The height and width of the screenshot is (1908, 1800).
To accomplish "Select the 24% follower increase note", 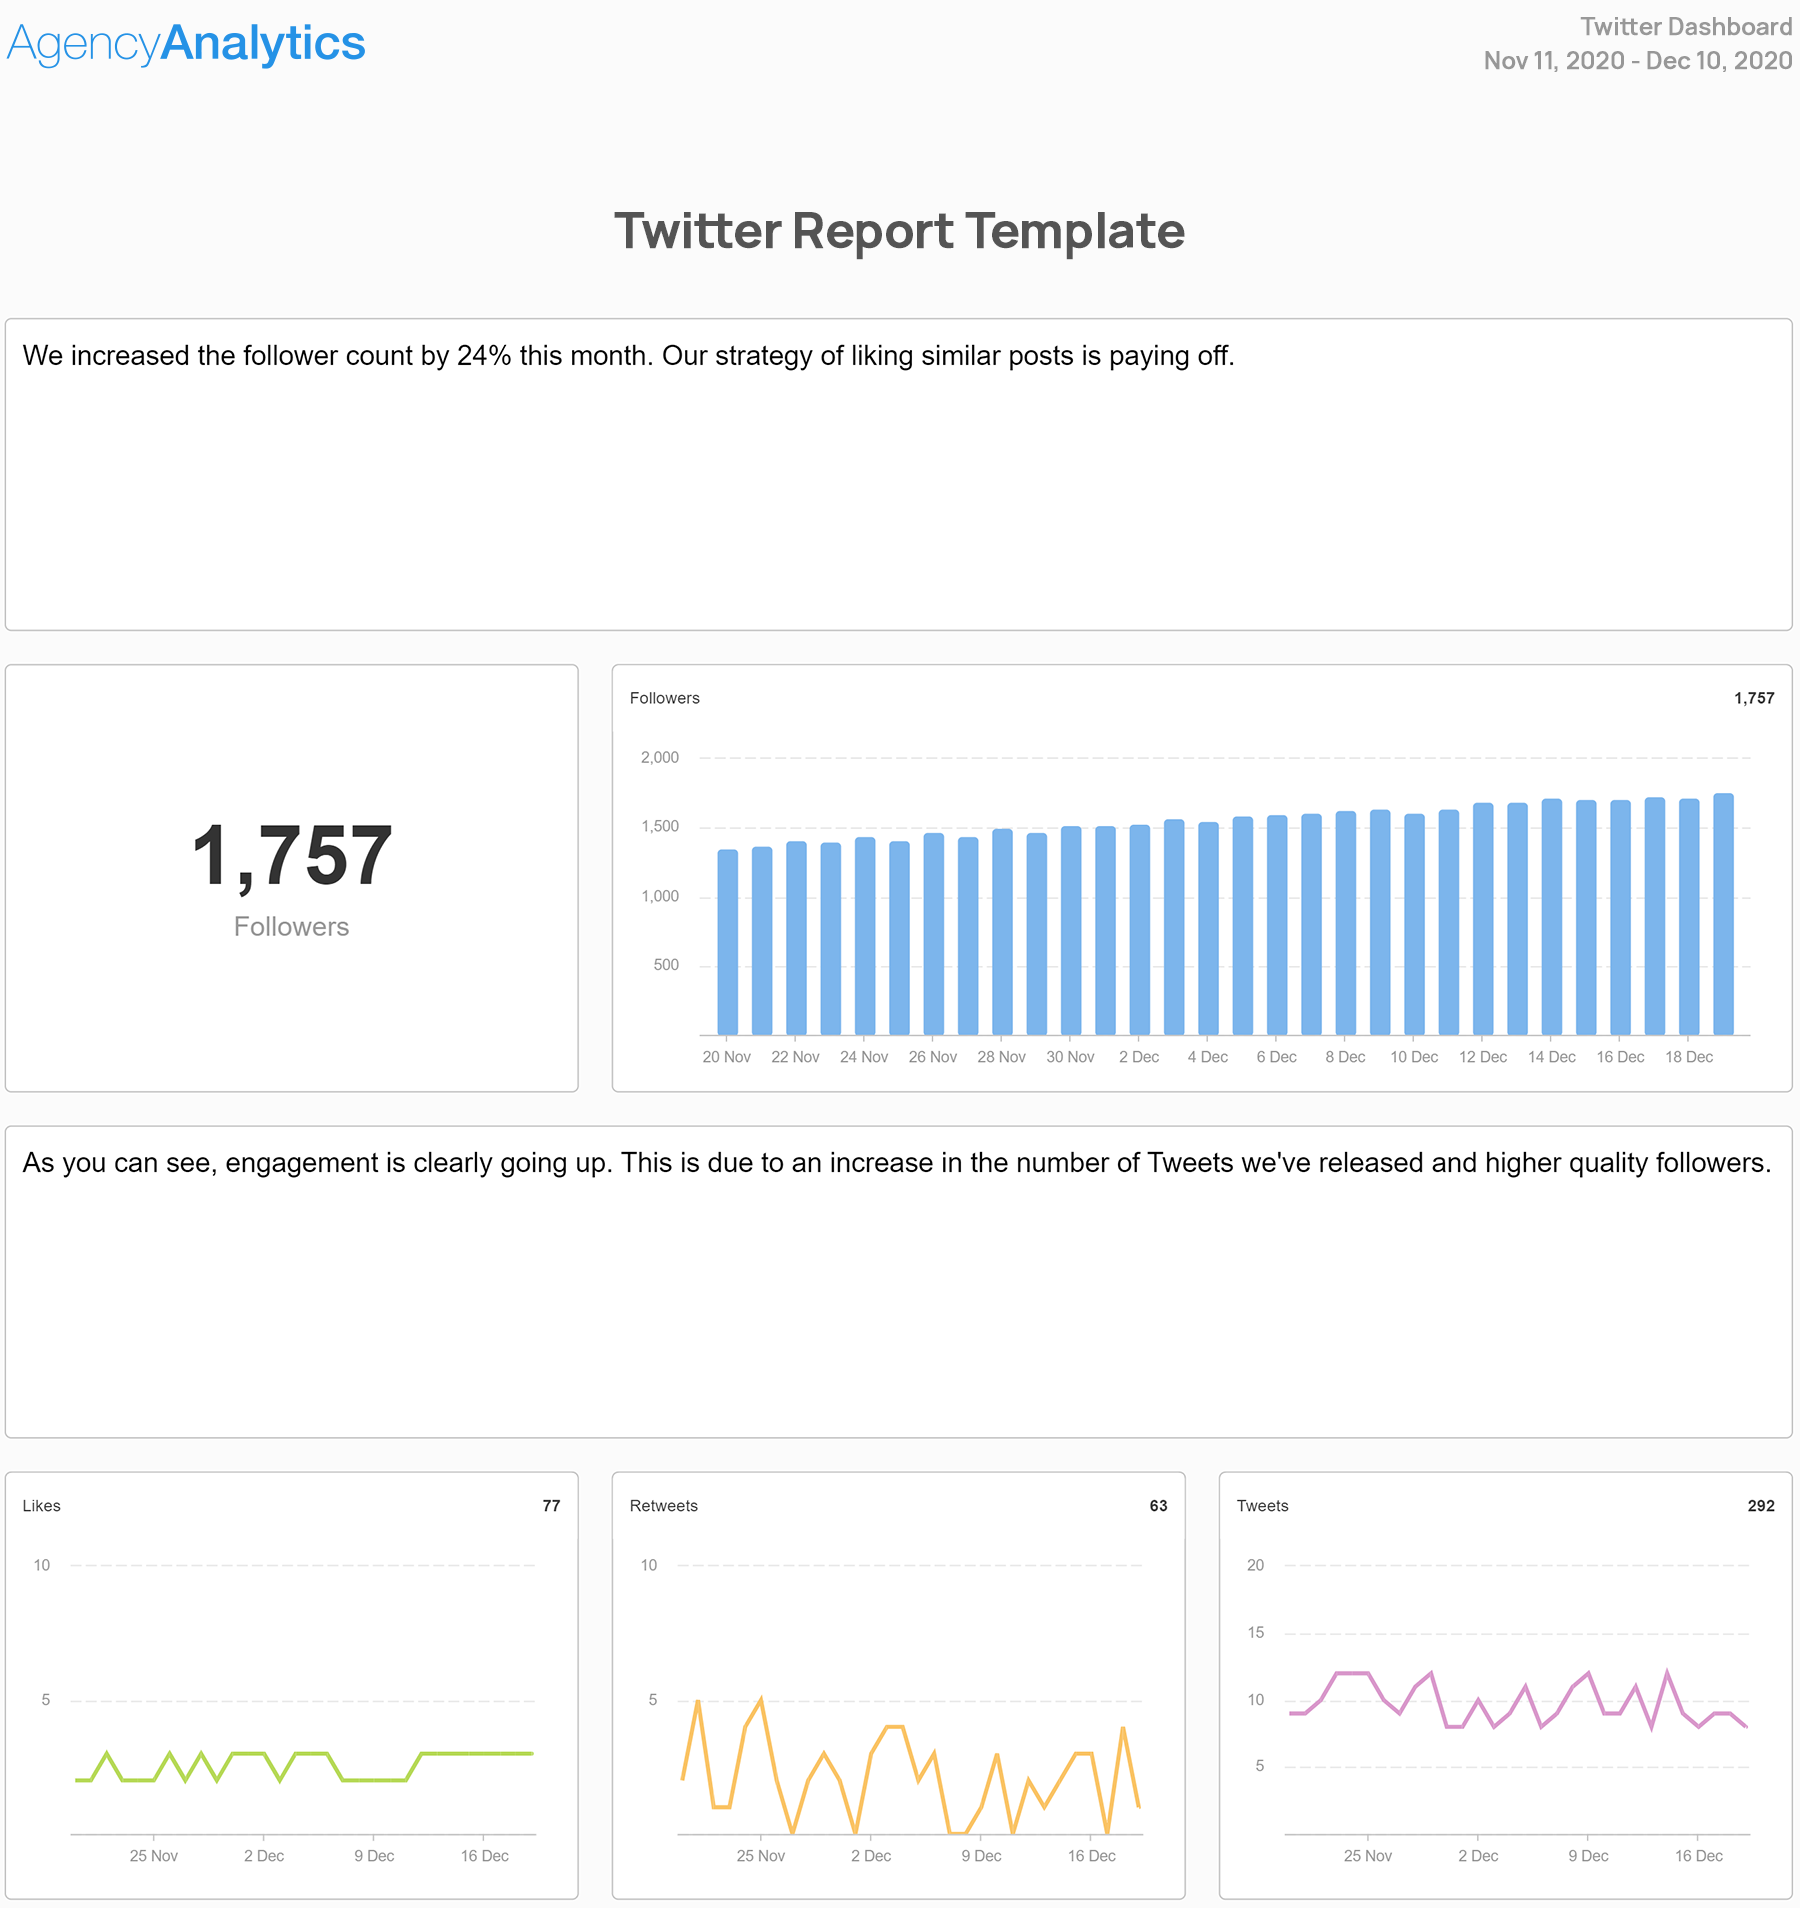I will (628, 356).
